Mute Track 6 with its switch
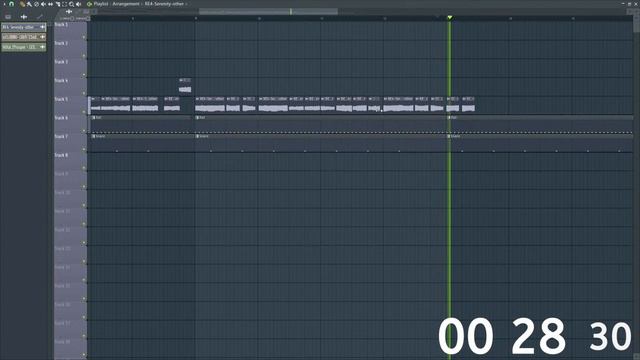 (84, 131)
